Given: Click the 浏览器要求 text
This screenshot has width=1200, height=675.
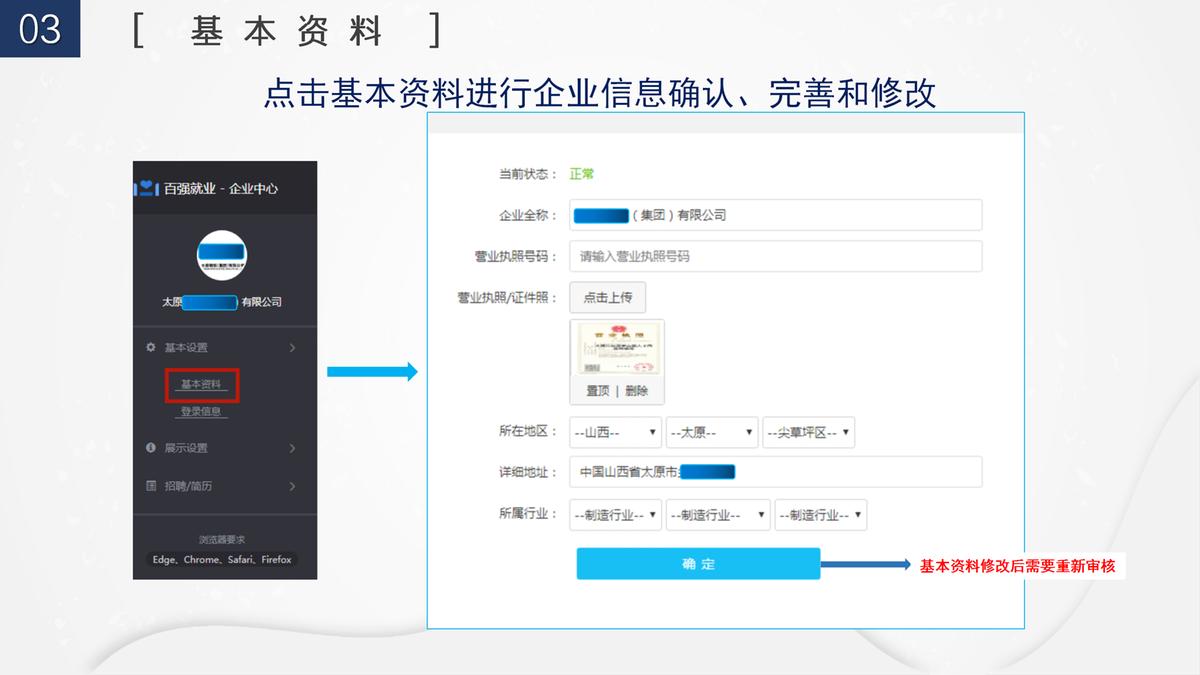Looking at the screenshot, I should click(222, 540).
